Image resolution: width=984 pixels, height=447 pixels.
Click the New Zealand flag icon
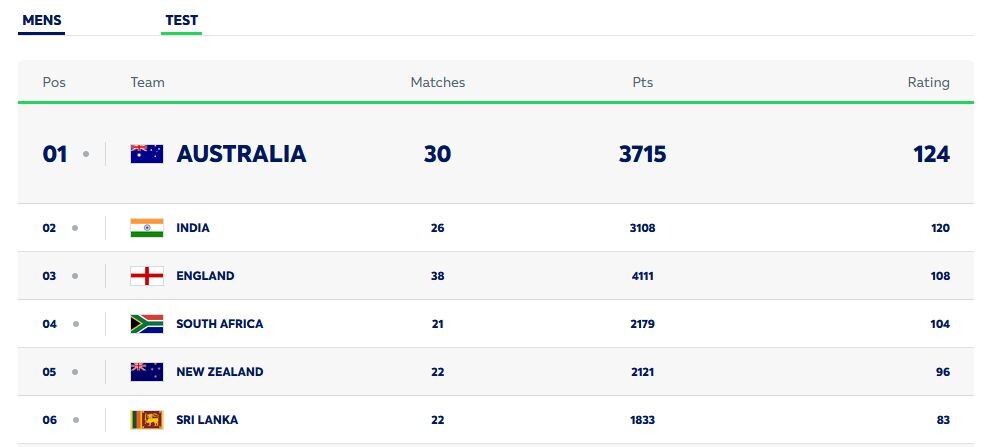pos(147,372)
